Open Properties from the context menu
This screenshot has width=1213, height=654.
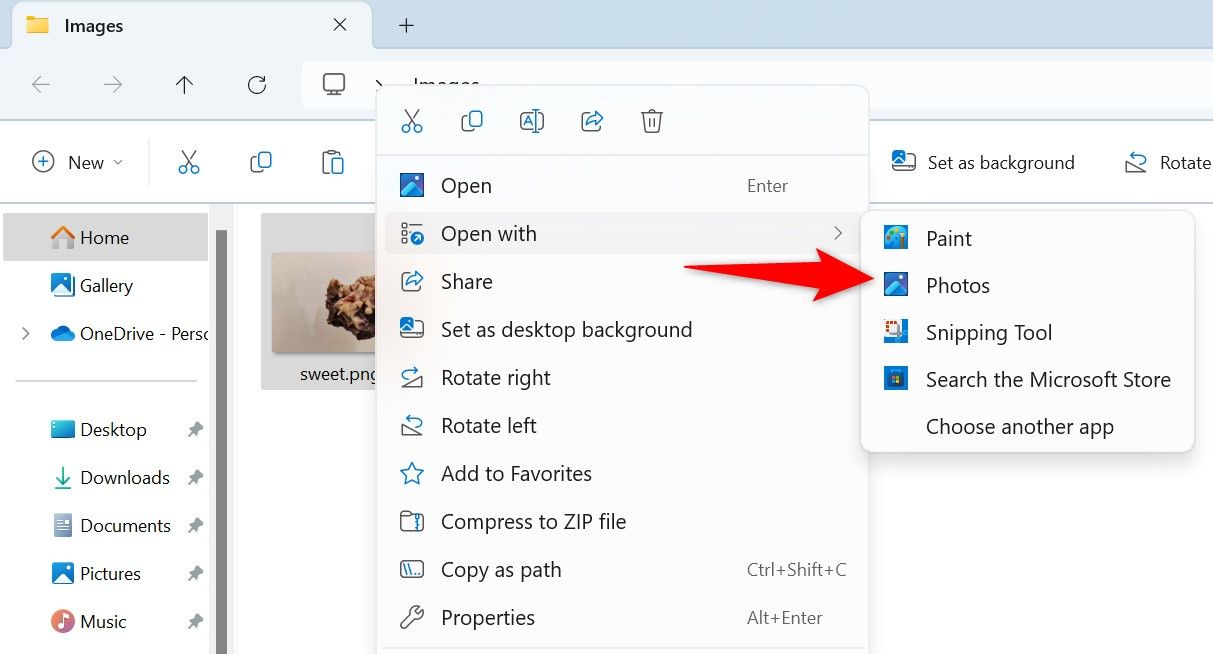[x=622, y=618]
